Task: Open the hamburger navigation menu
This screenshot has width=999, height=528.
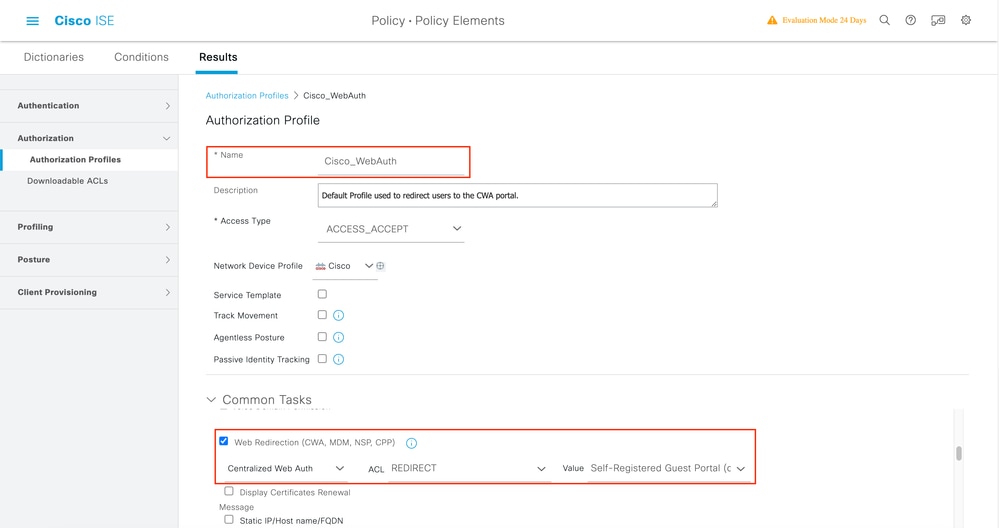Action: (32, 21)
